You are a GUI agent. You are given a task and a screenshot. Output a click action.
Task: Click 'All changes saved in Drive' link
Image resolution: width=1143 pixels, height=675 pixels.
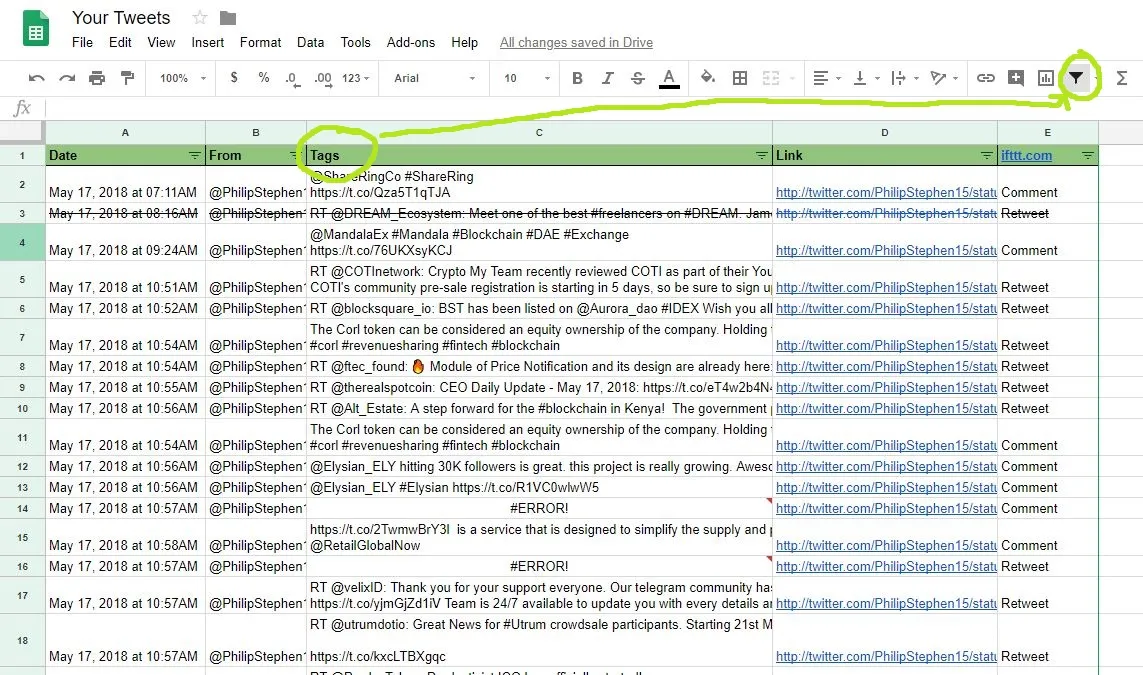[x=576, y=42]
